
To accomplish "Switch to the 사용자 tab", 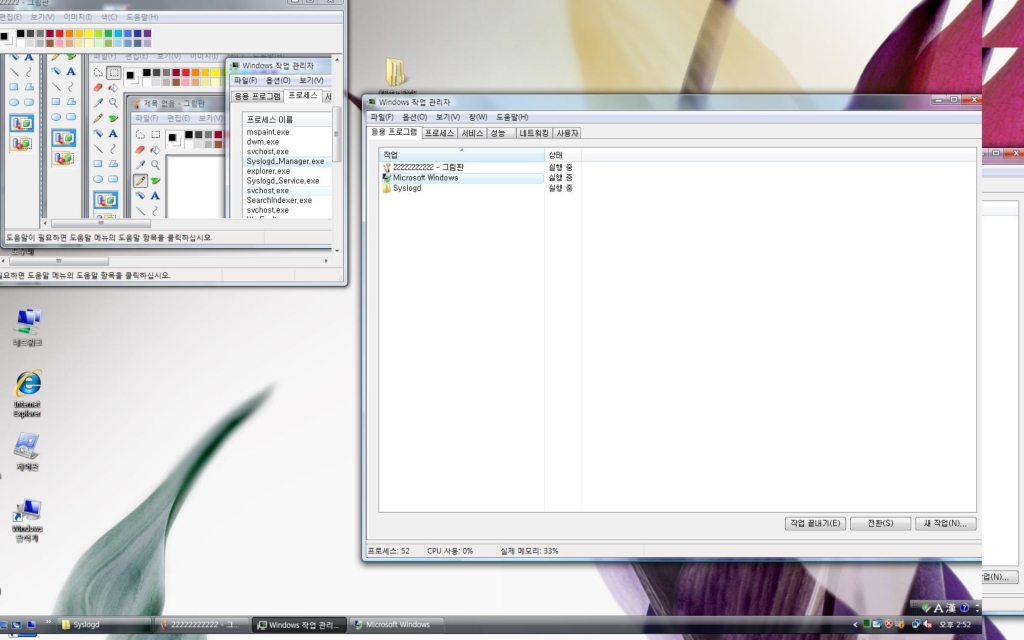I will 567,133.
